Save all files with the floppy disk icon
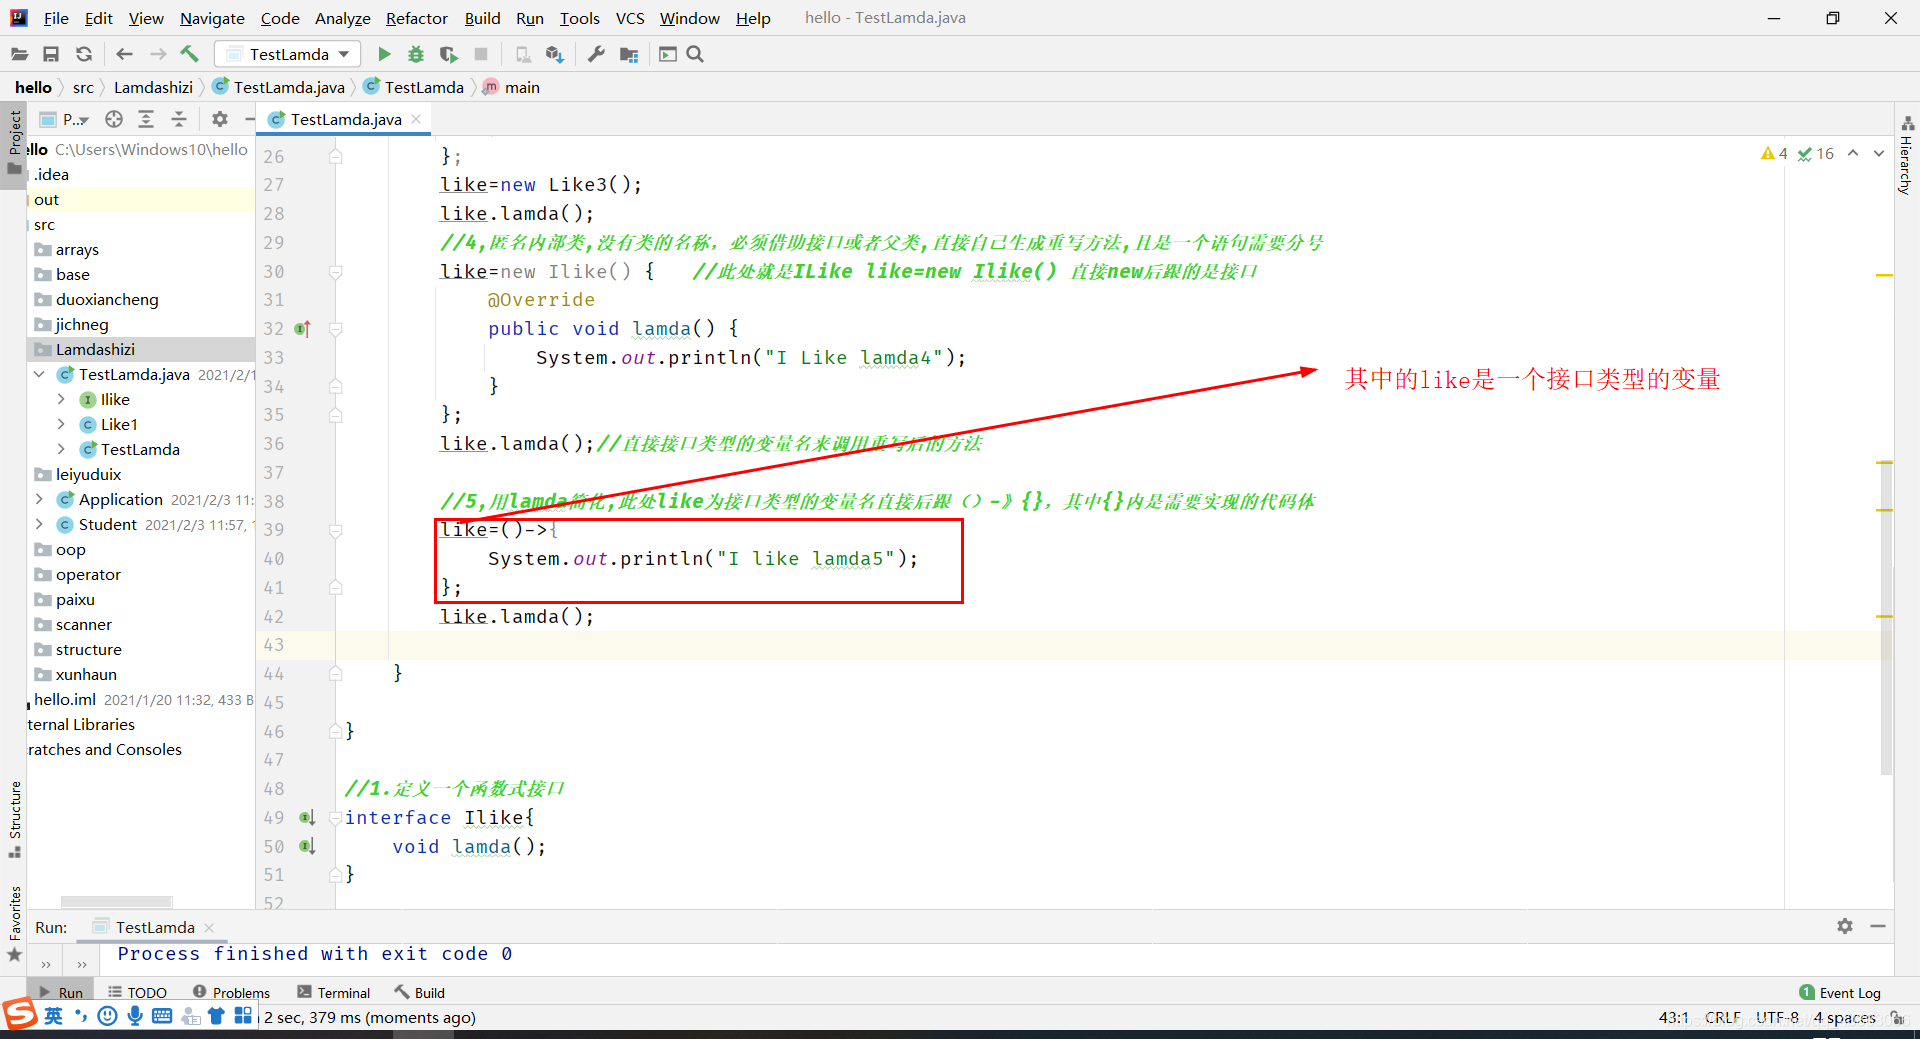Screen dimensions: 1920x1039 tap(51, 54)
